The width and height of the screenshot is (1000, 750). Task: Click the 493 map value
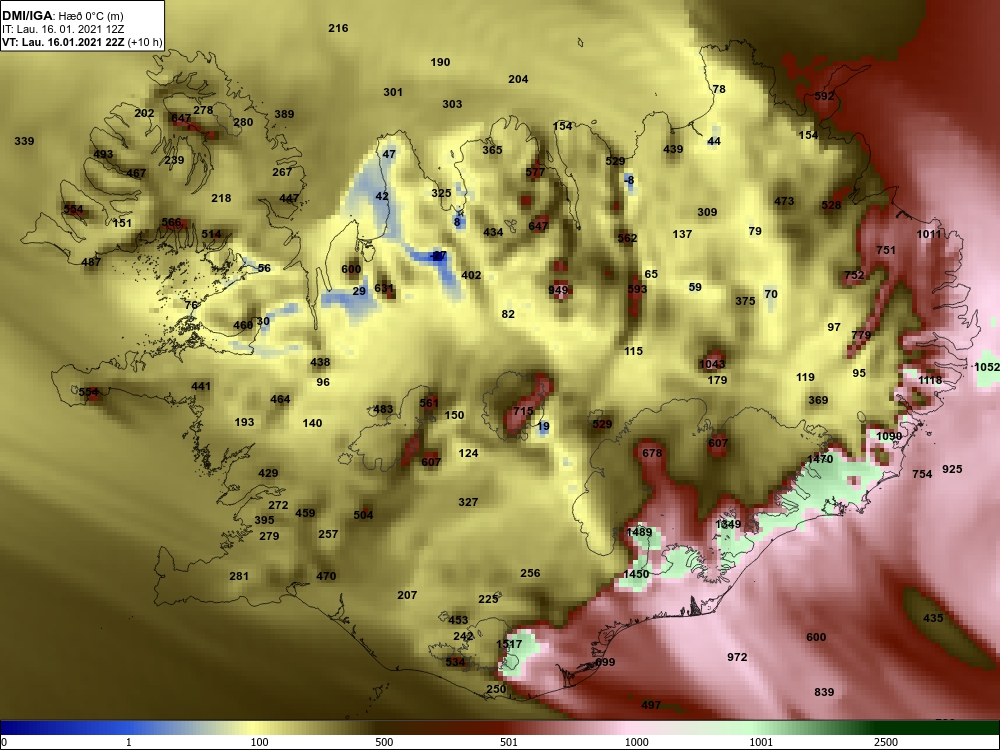click(x=103, y=154)
